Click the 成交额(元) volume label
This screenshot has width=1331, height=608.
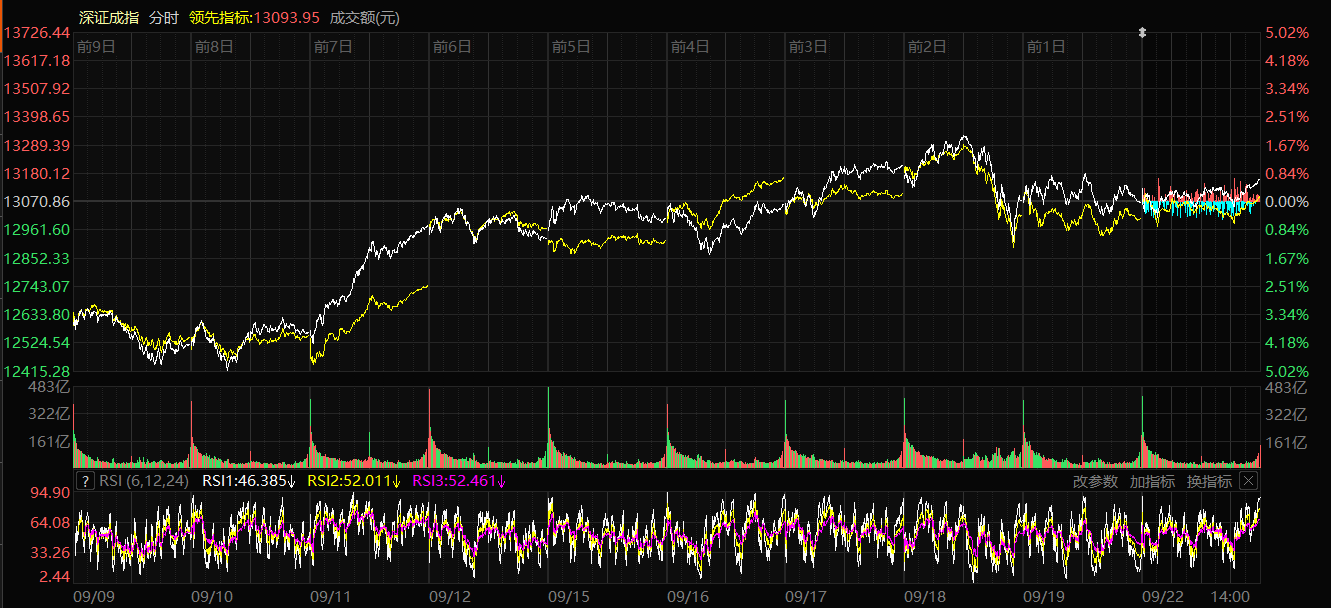pos(365,17)
